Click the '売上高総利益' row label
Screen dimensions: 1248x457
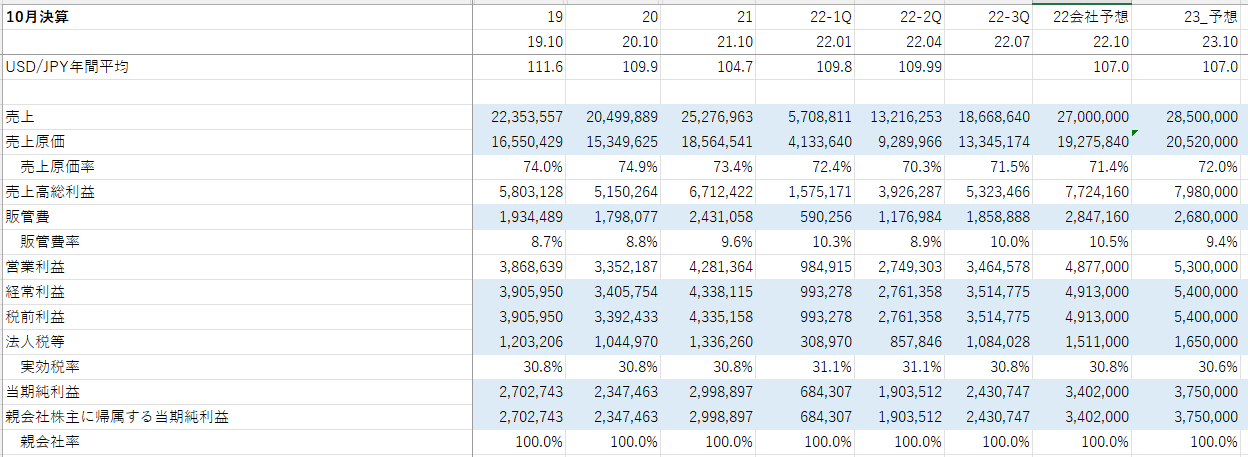coord(237,192)
